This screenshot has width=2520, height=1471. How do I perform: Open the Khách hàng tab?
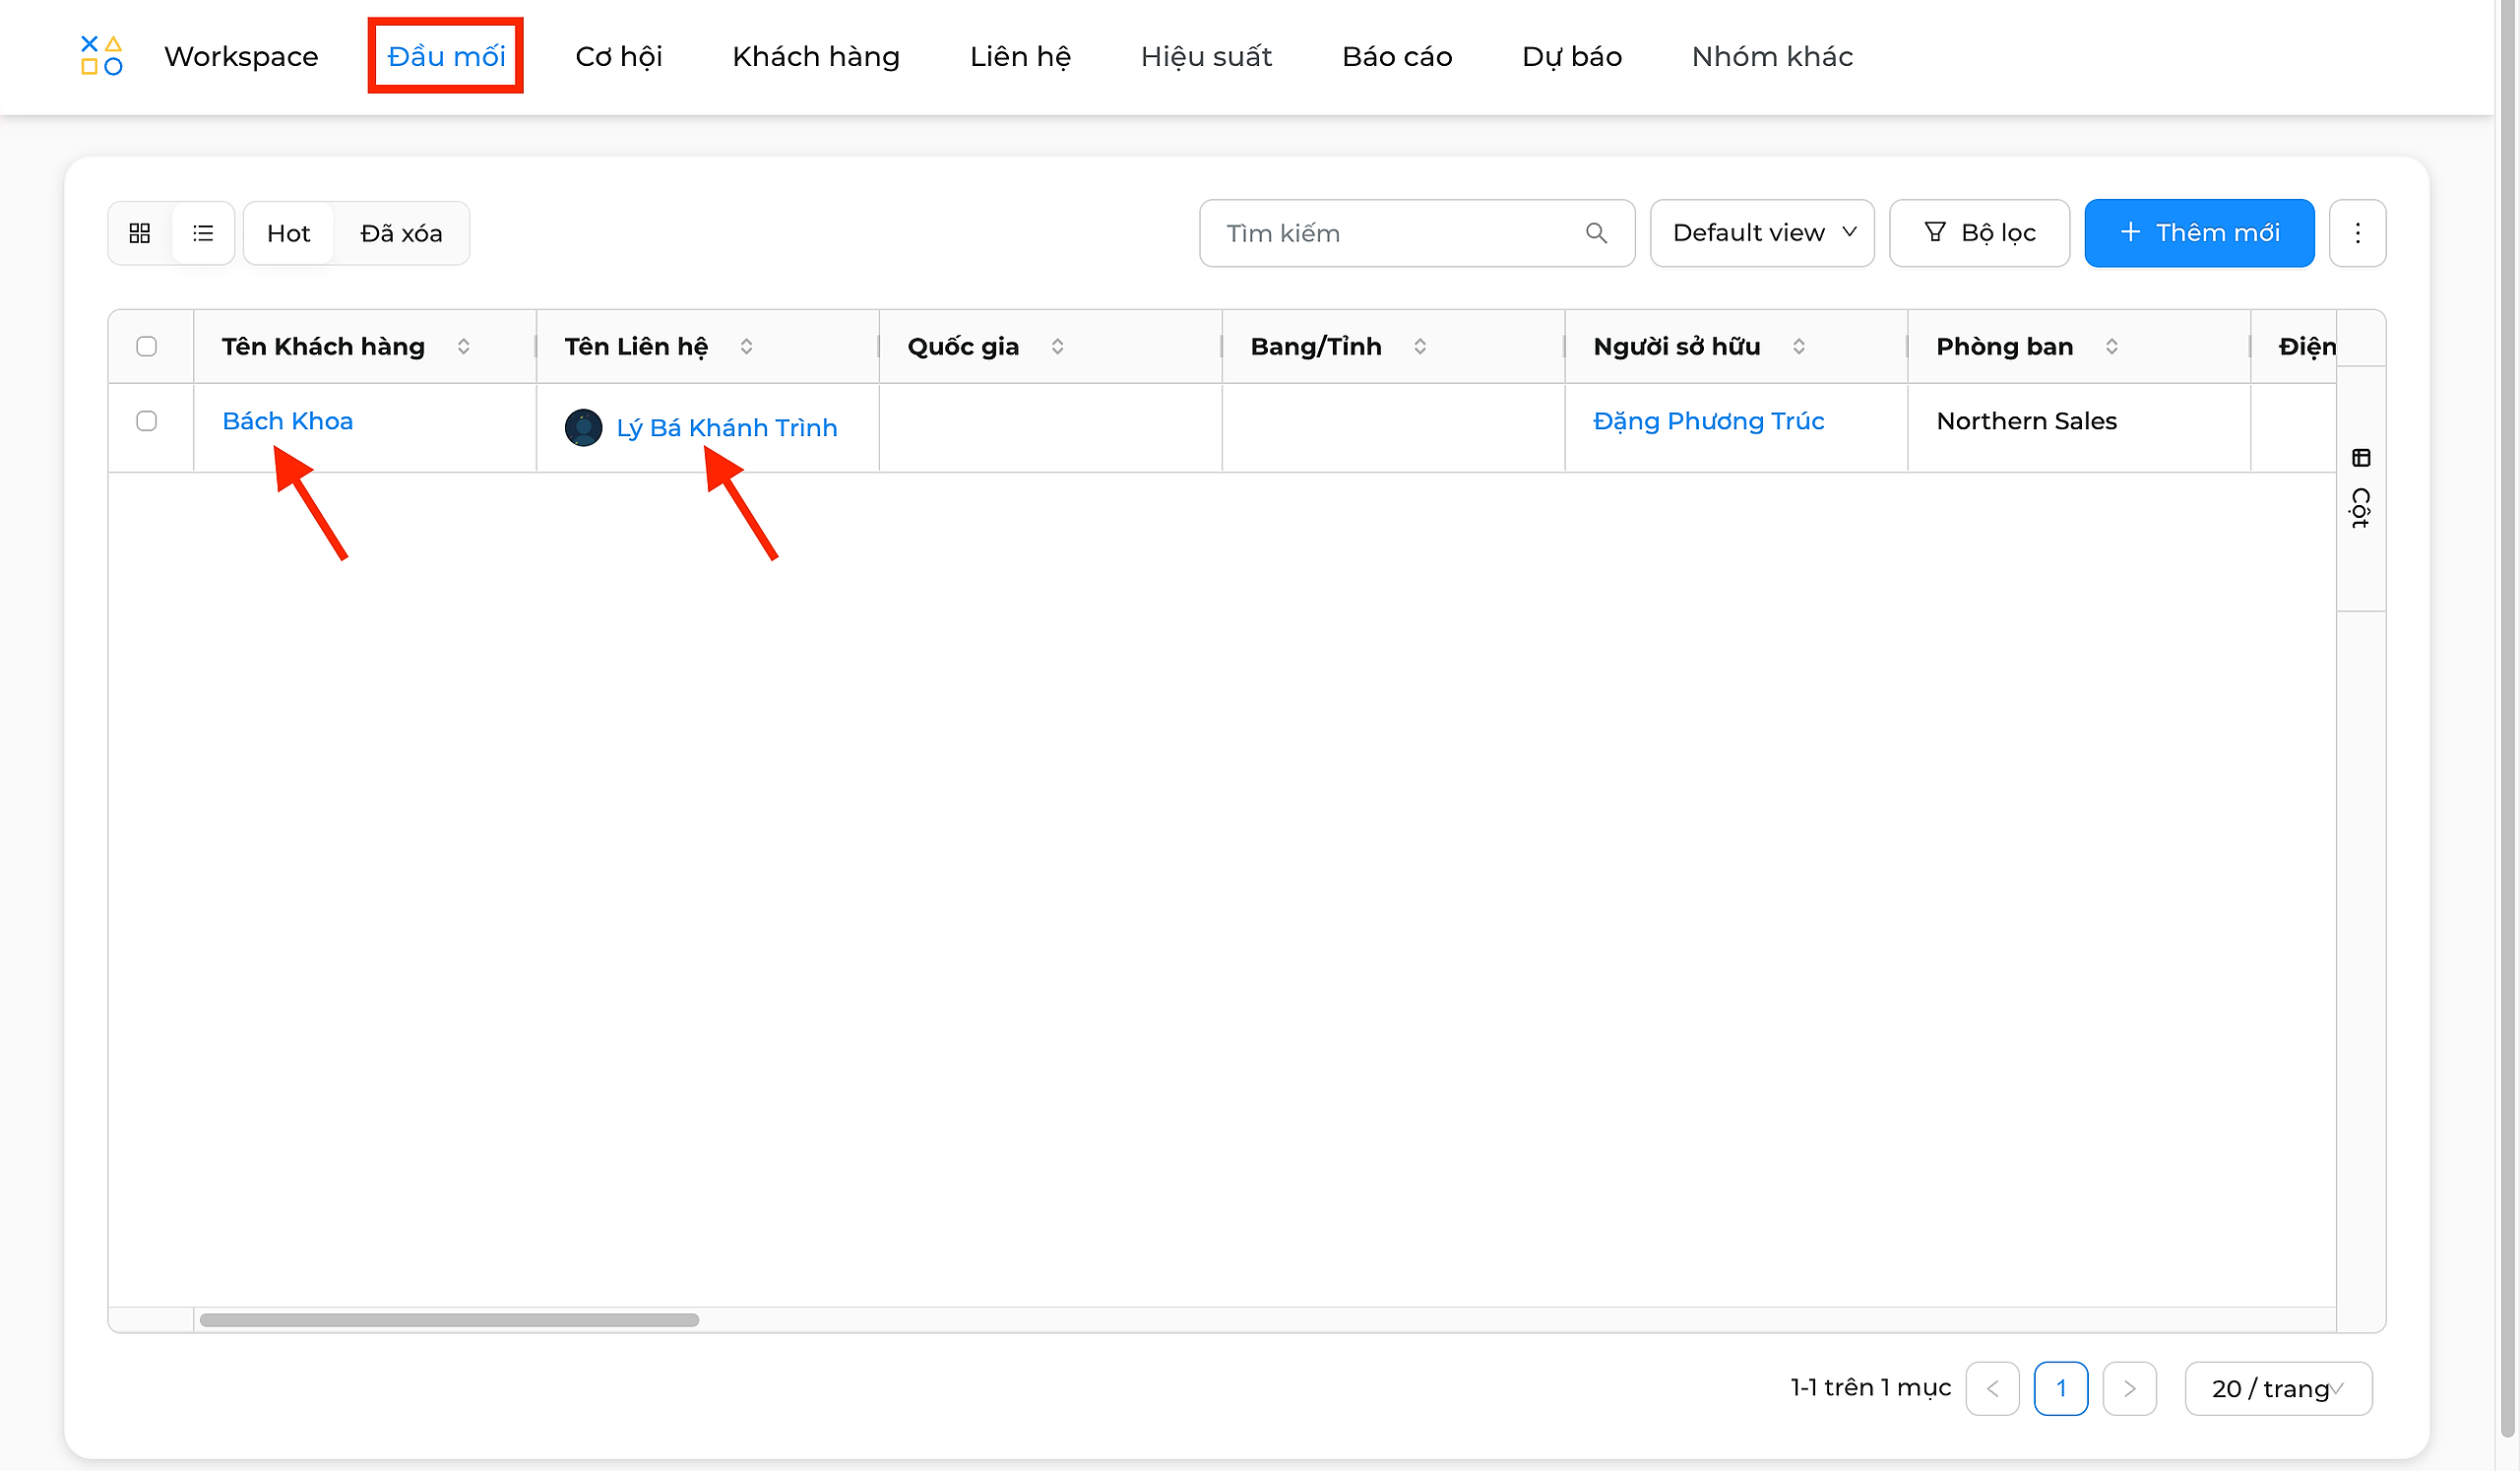(x=816, y=56)
